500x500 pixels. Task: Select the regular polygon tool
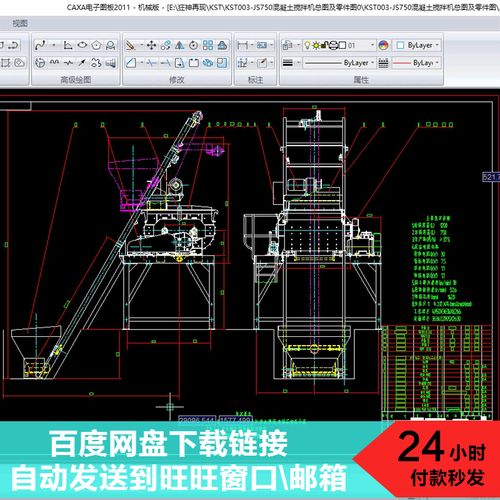click(96, 45)
